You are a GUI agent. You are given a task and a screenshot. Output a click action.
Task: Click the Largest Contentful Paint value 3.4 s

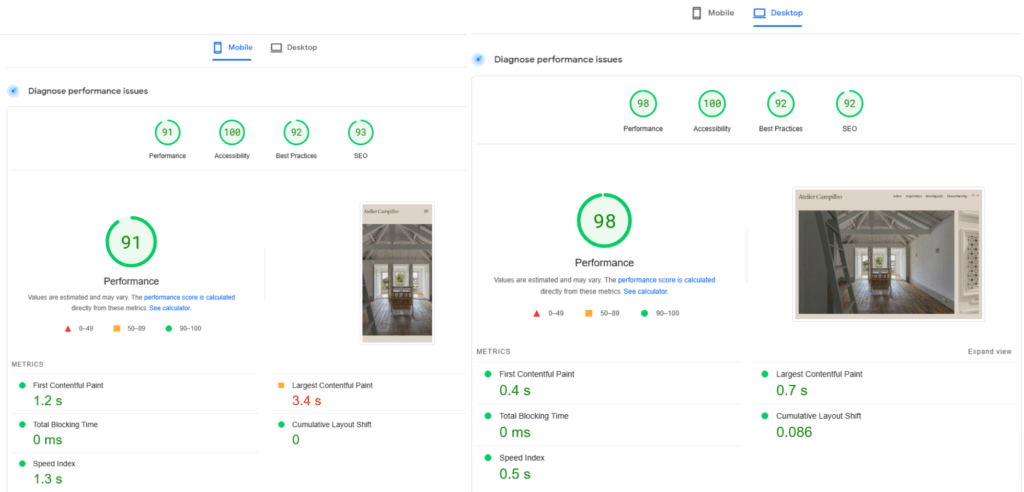306,401
